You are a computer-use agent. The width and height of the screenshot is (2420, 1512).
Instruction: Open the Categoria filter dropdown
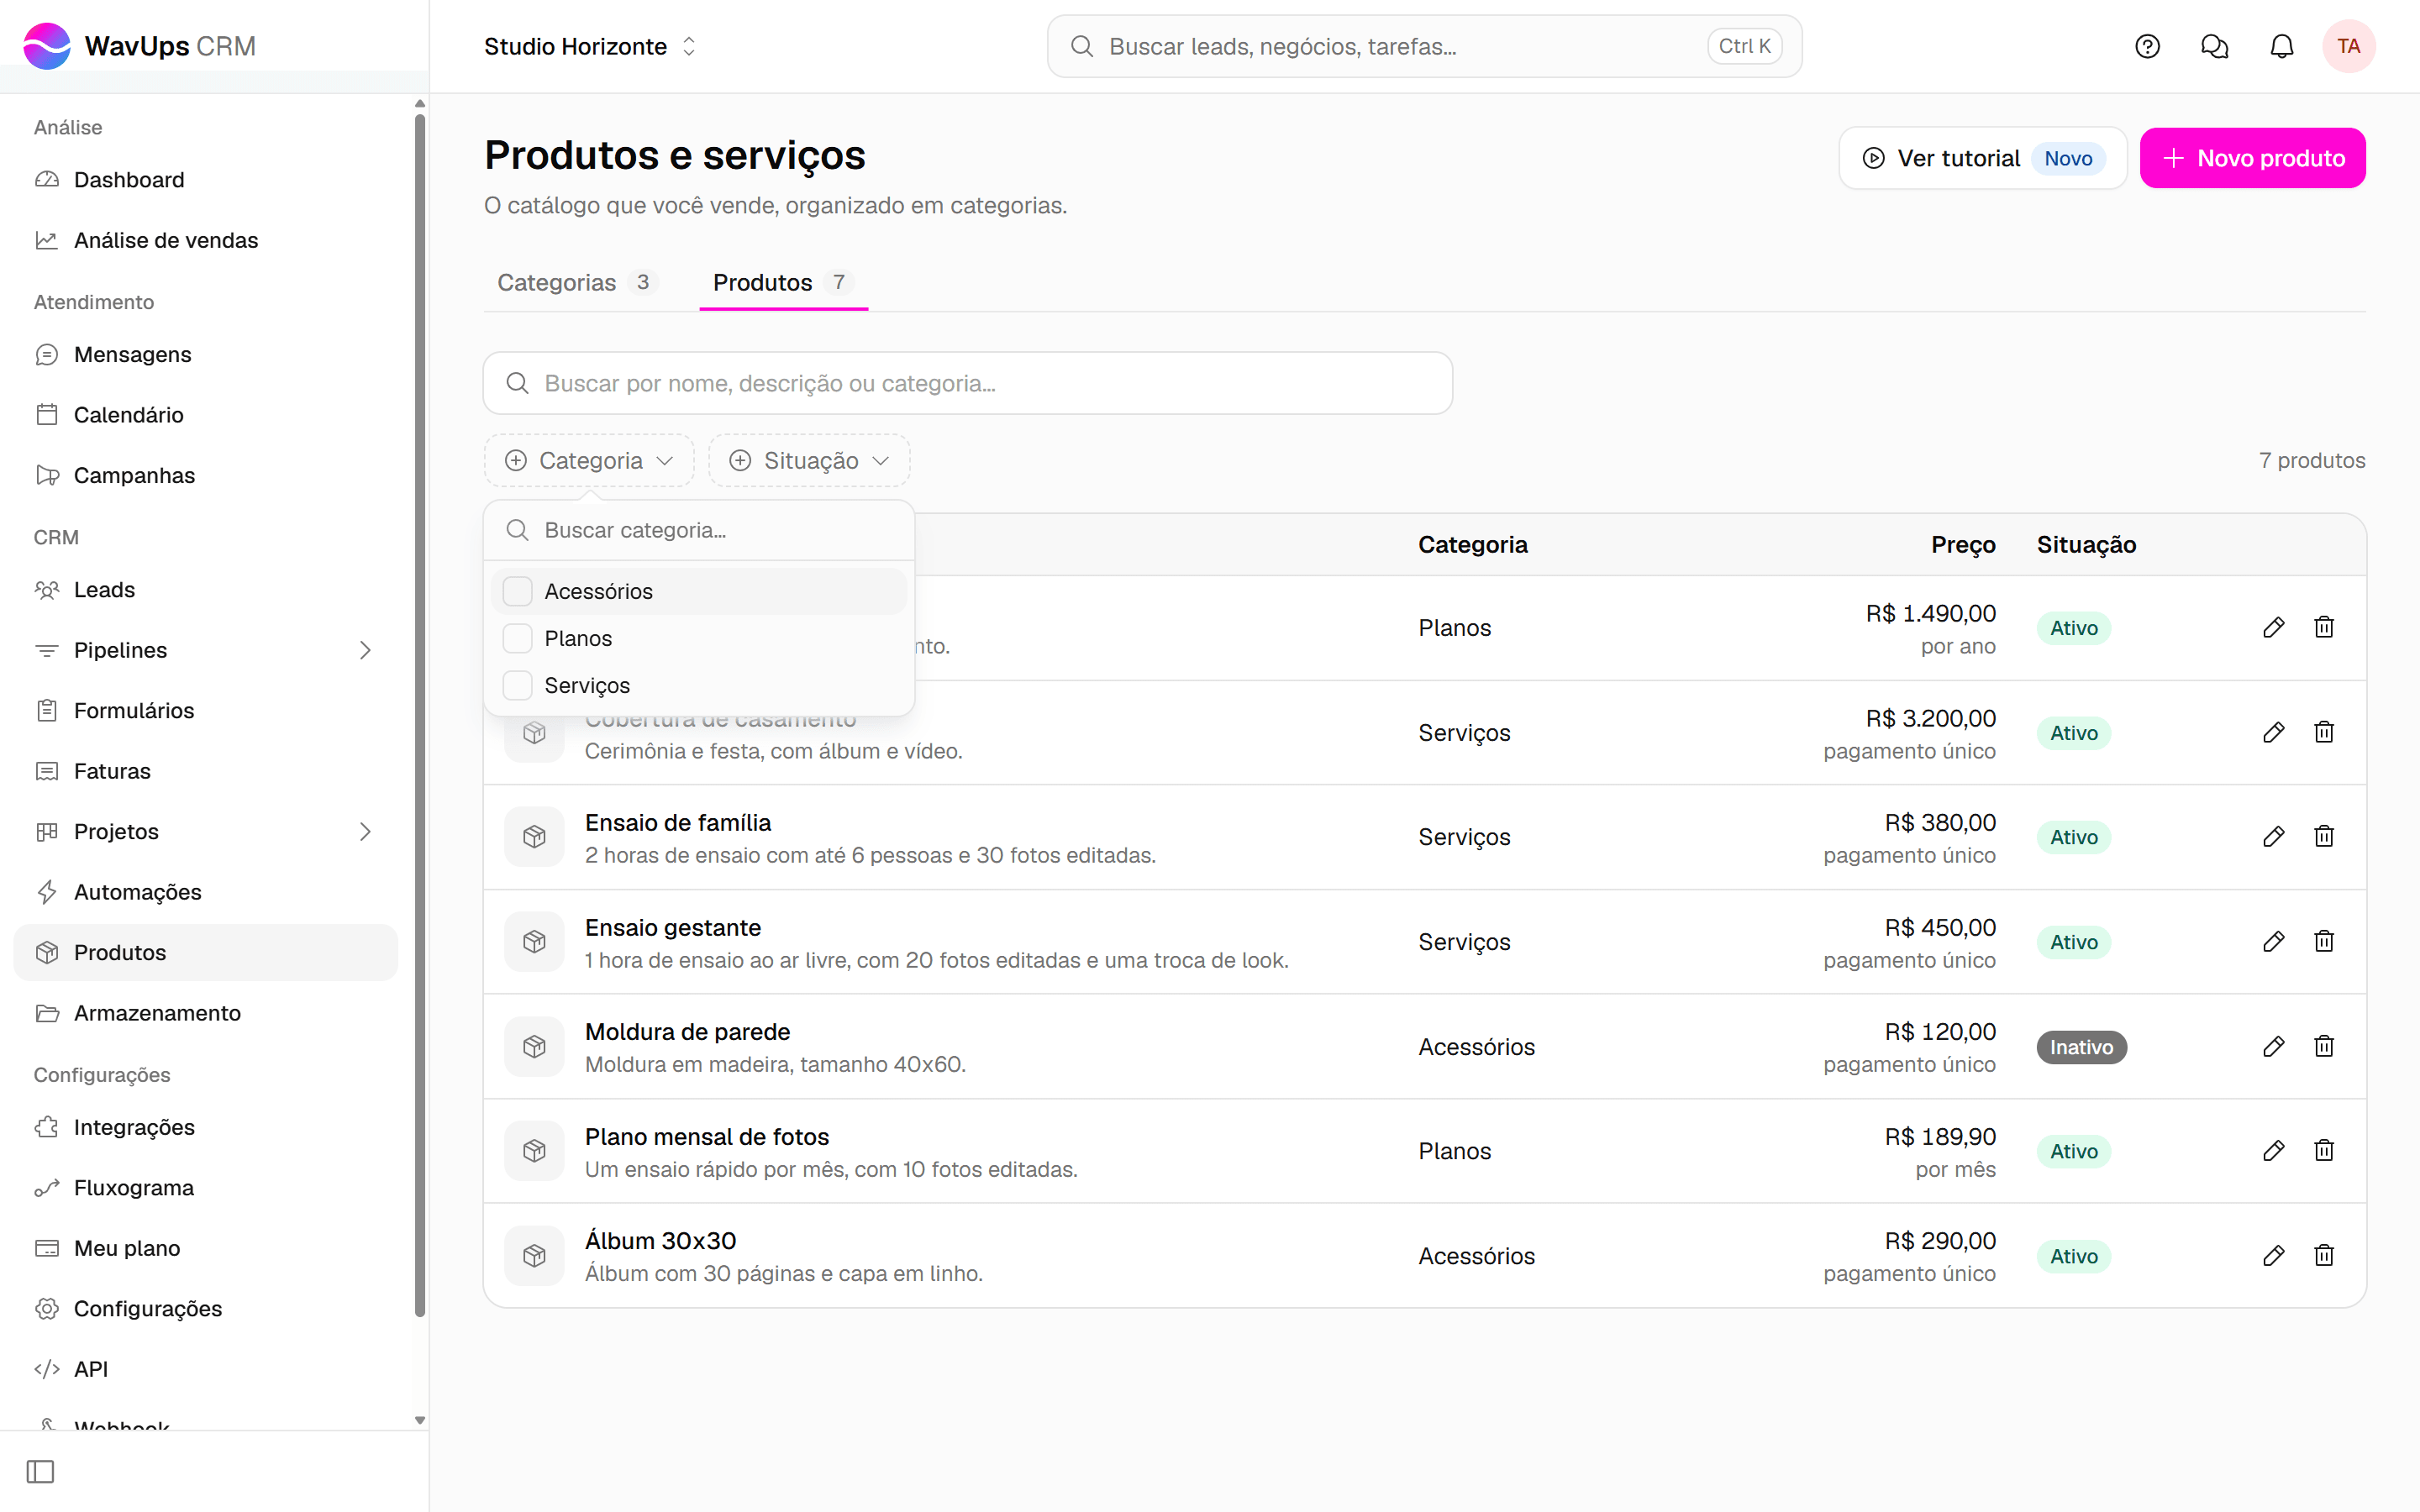pyautogui.click(x=589, y=460)
